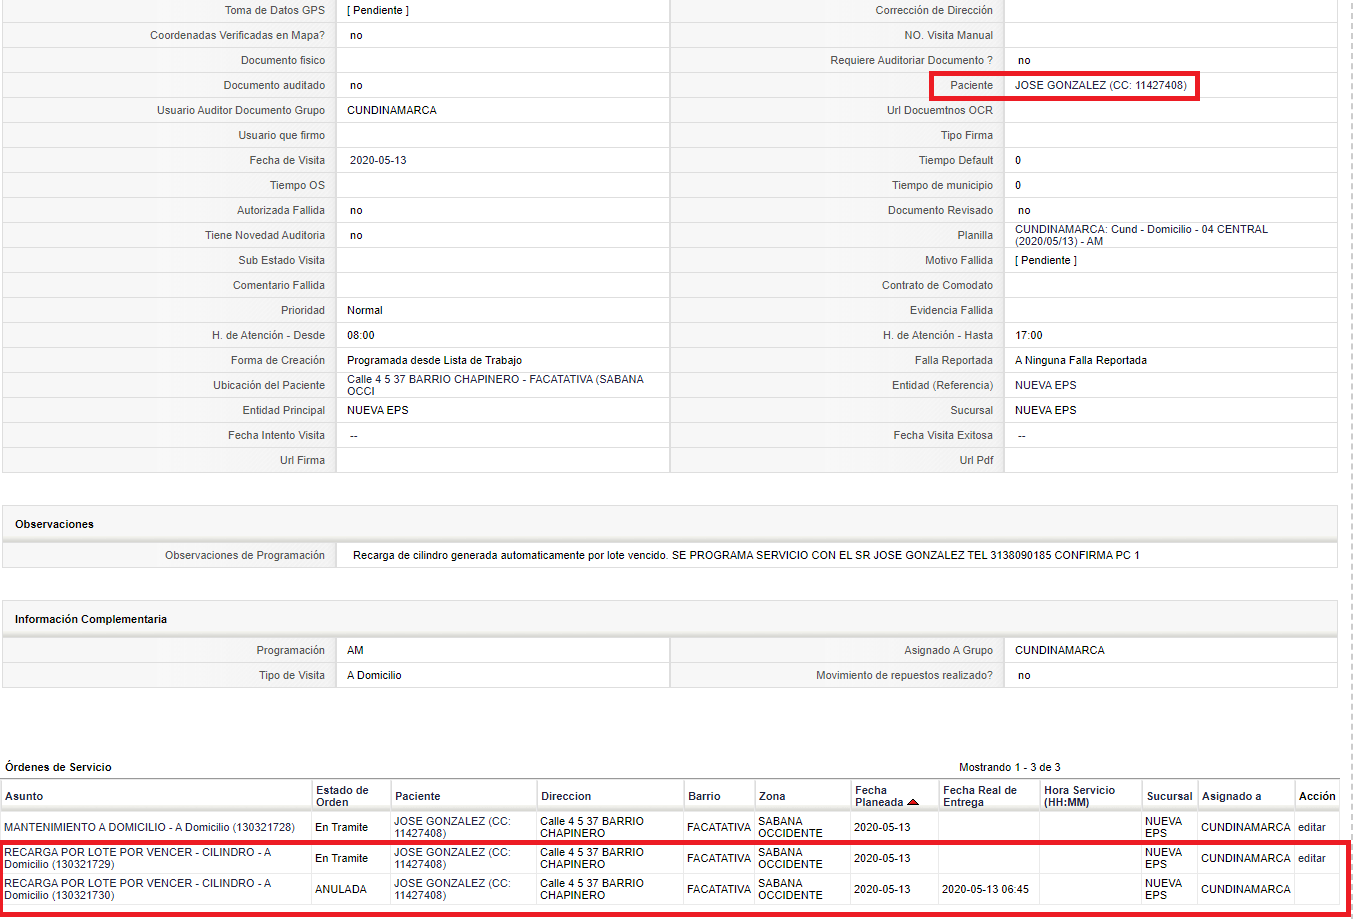Screen dimensions: 1356x919
Task: Click Ubicación del Paciente address value
Action: tap(495, 385)
